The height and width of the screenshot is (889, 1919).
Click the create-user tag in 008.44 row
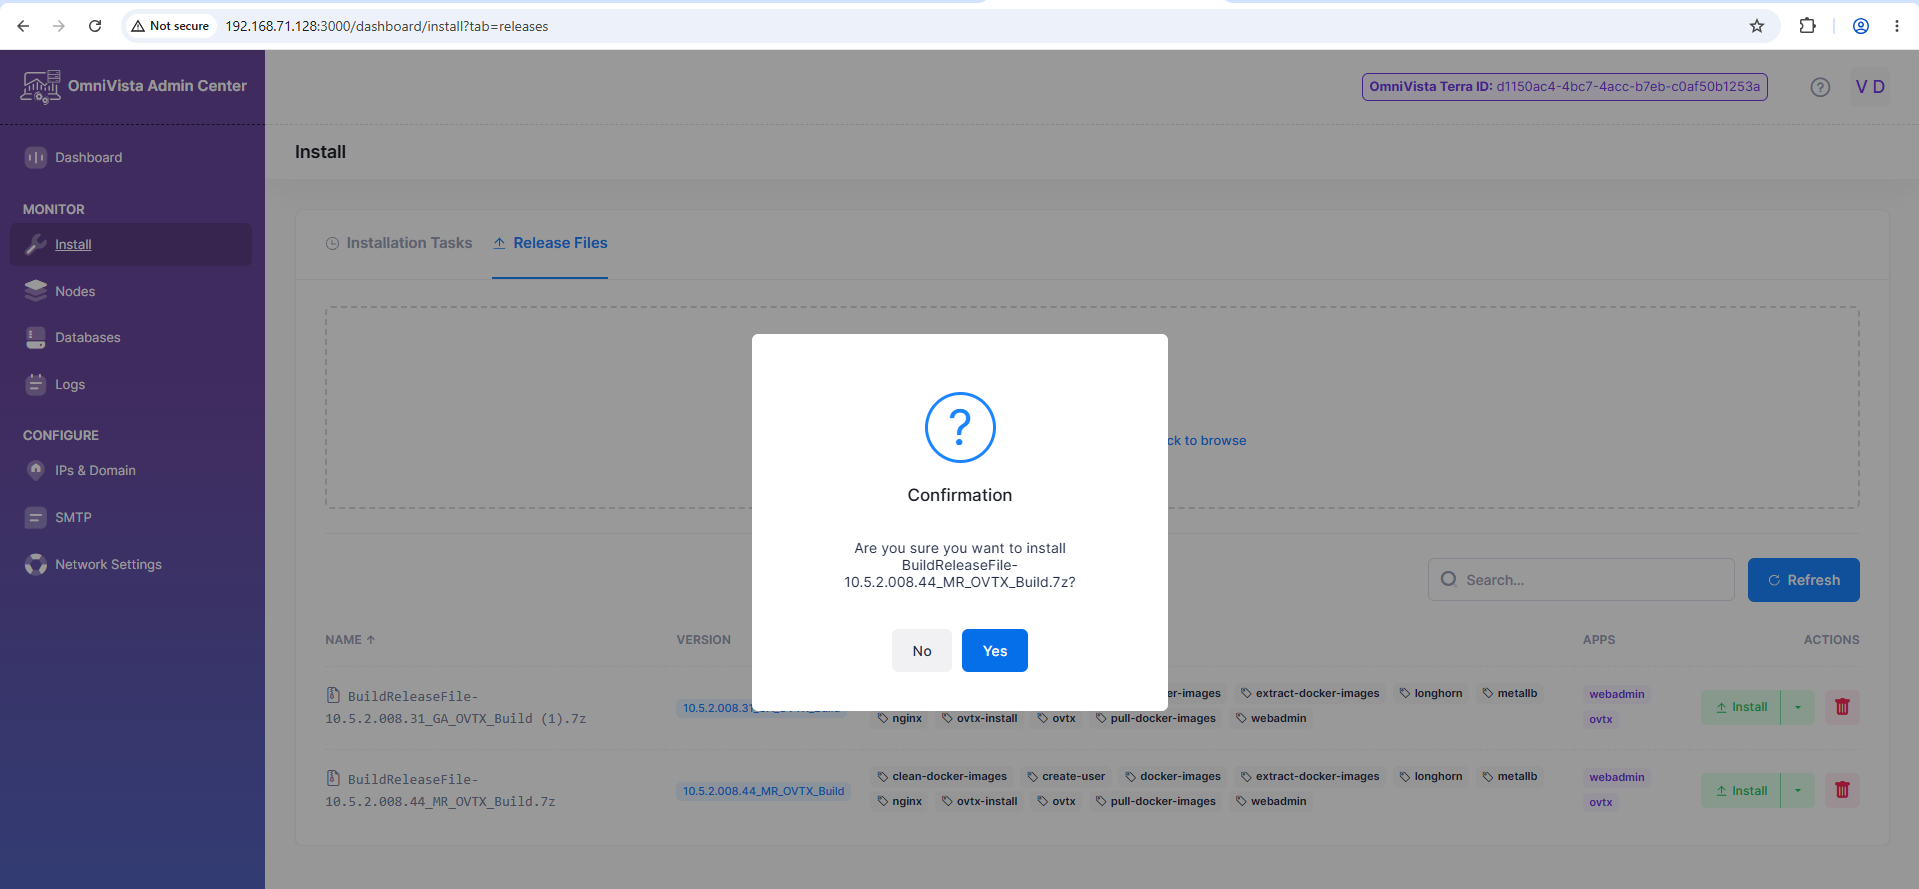point(1066,776)
